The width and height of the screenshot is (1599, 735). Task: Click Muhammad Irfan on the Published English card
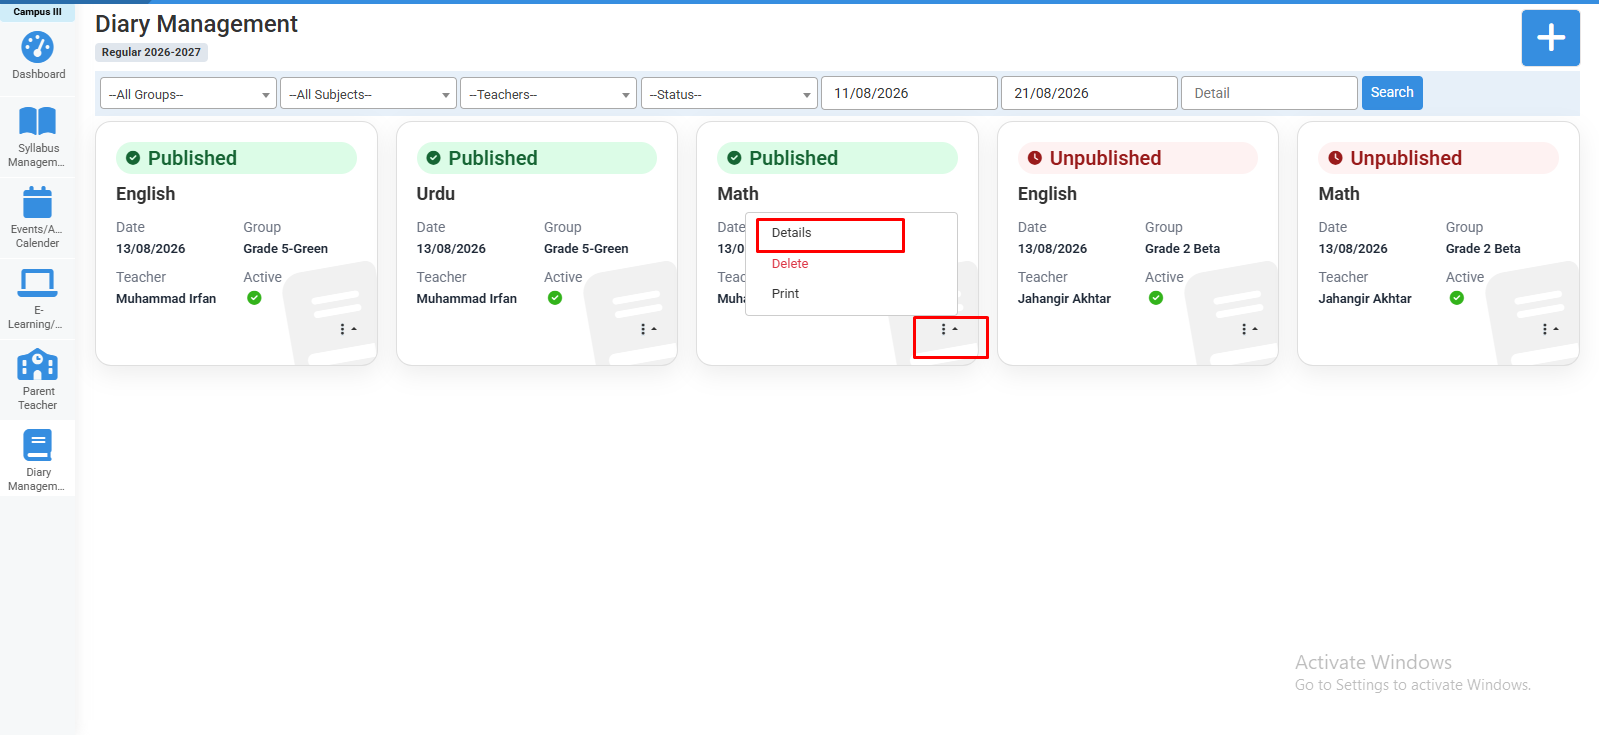pyautogui.click(x=166, y=299)
